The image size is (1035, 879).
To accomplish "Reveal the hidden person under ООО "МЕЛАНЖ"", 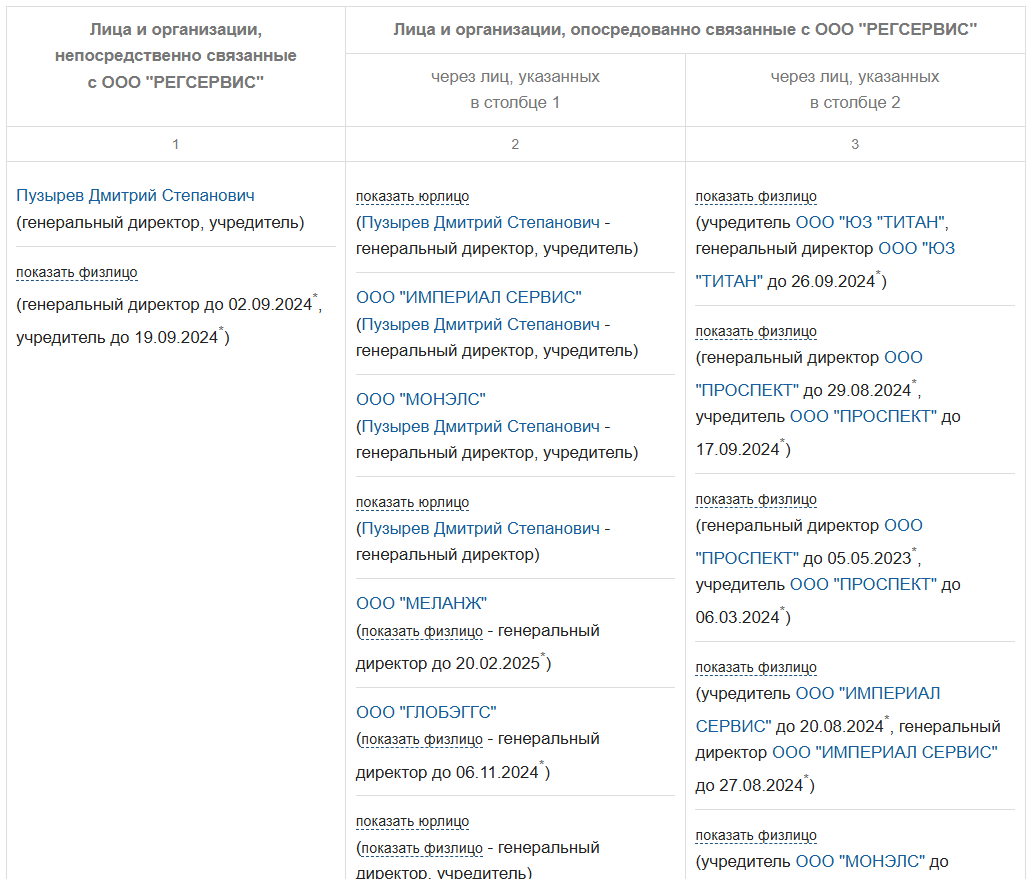I will [x=422, y=631].
